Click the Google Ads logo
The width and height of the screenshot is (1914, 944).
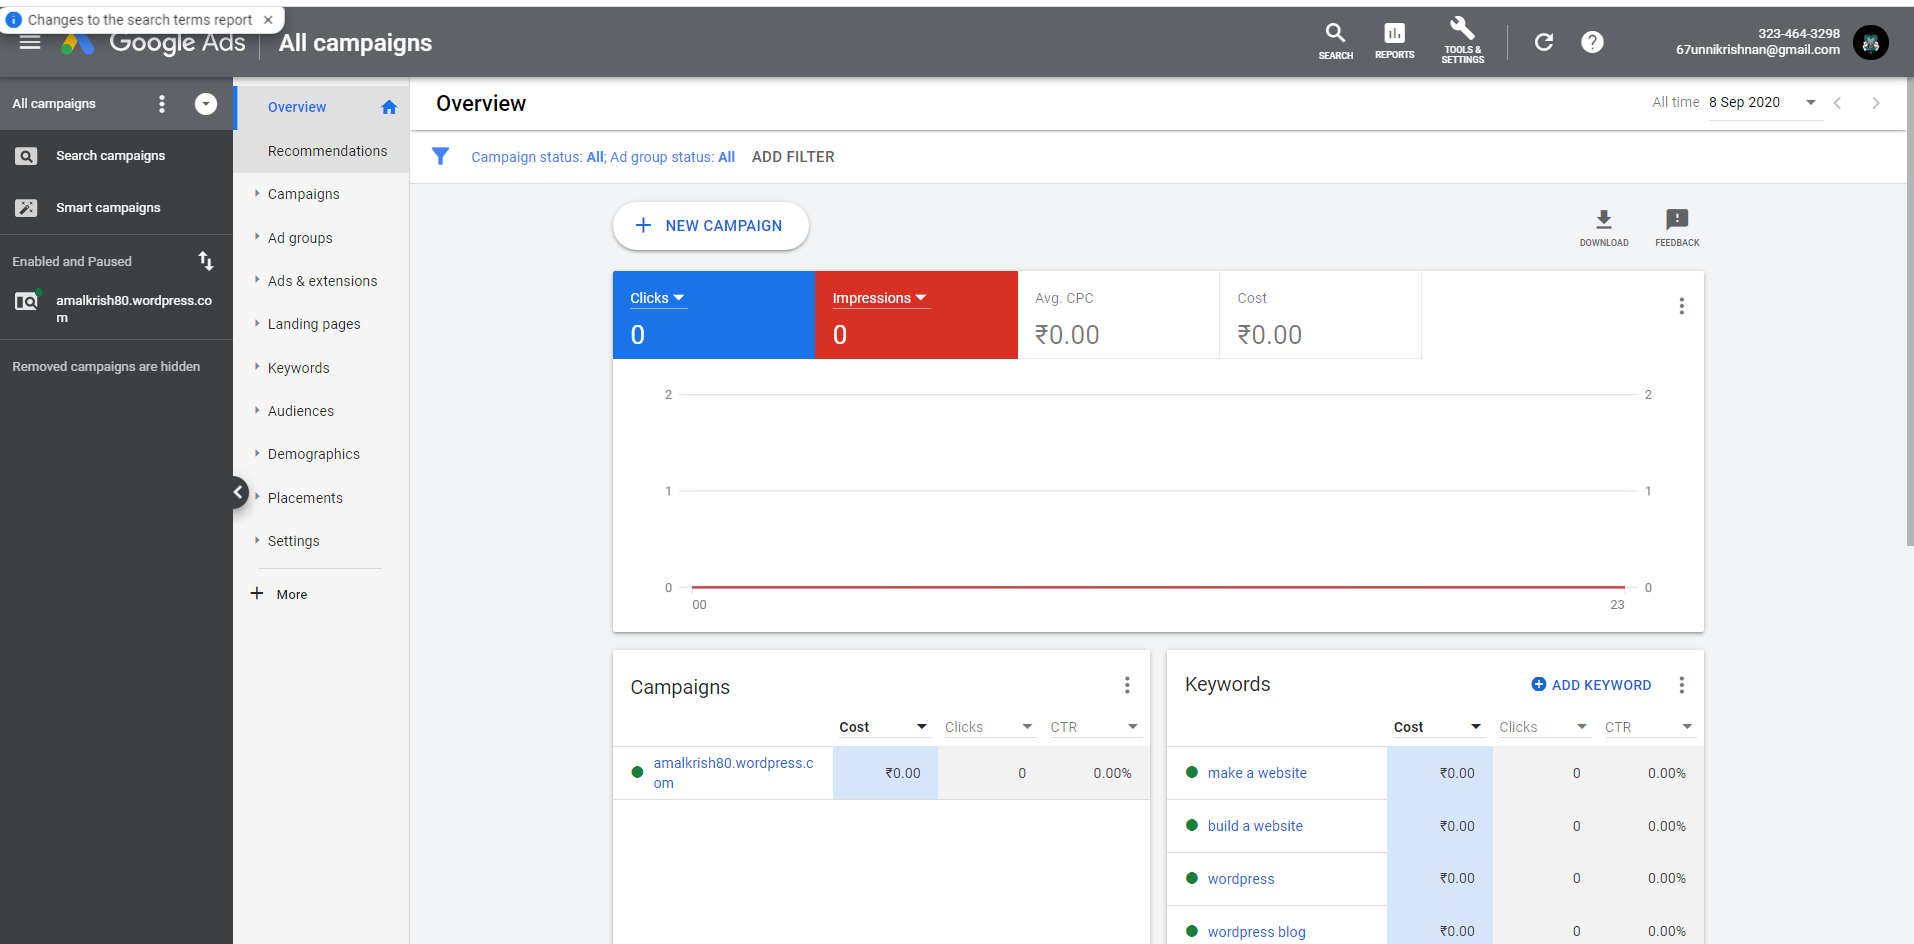pyautogui.click(x=152, y=43)
